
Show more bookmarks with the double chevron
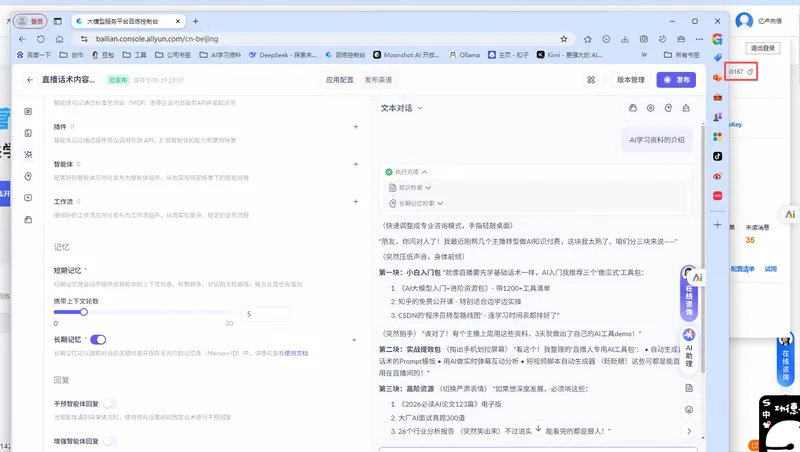click(644, 55)
